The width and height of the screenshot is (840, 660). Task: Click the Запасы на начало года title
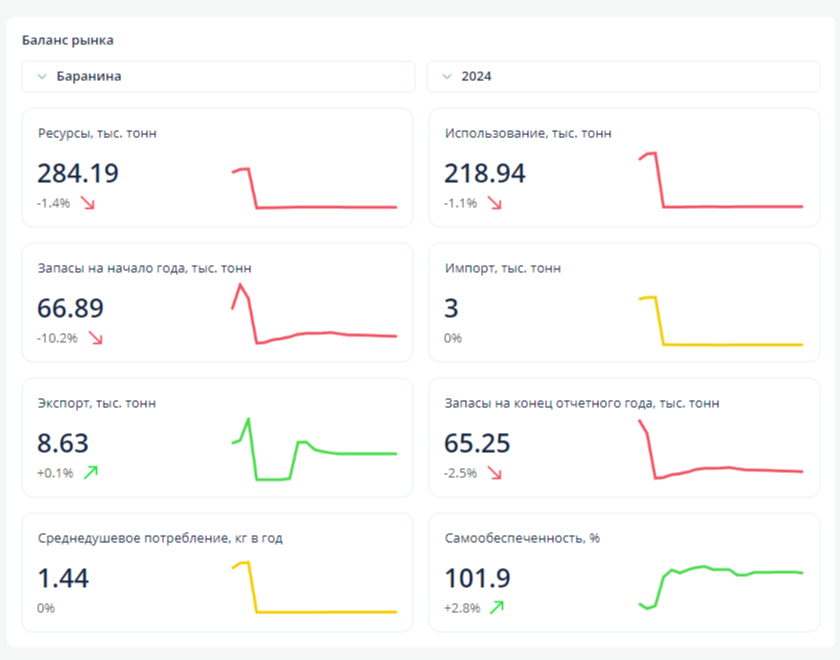(144, 268)
